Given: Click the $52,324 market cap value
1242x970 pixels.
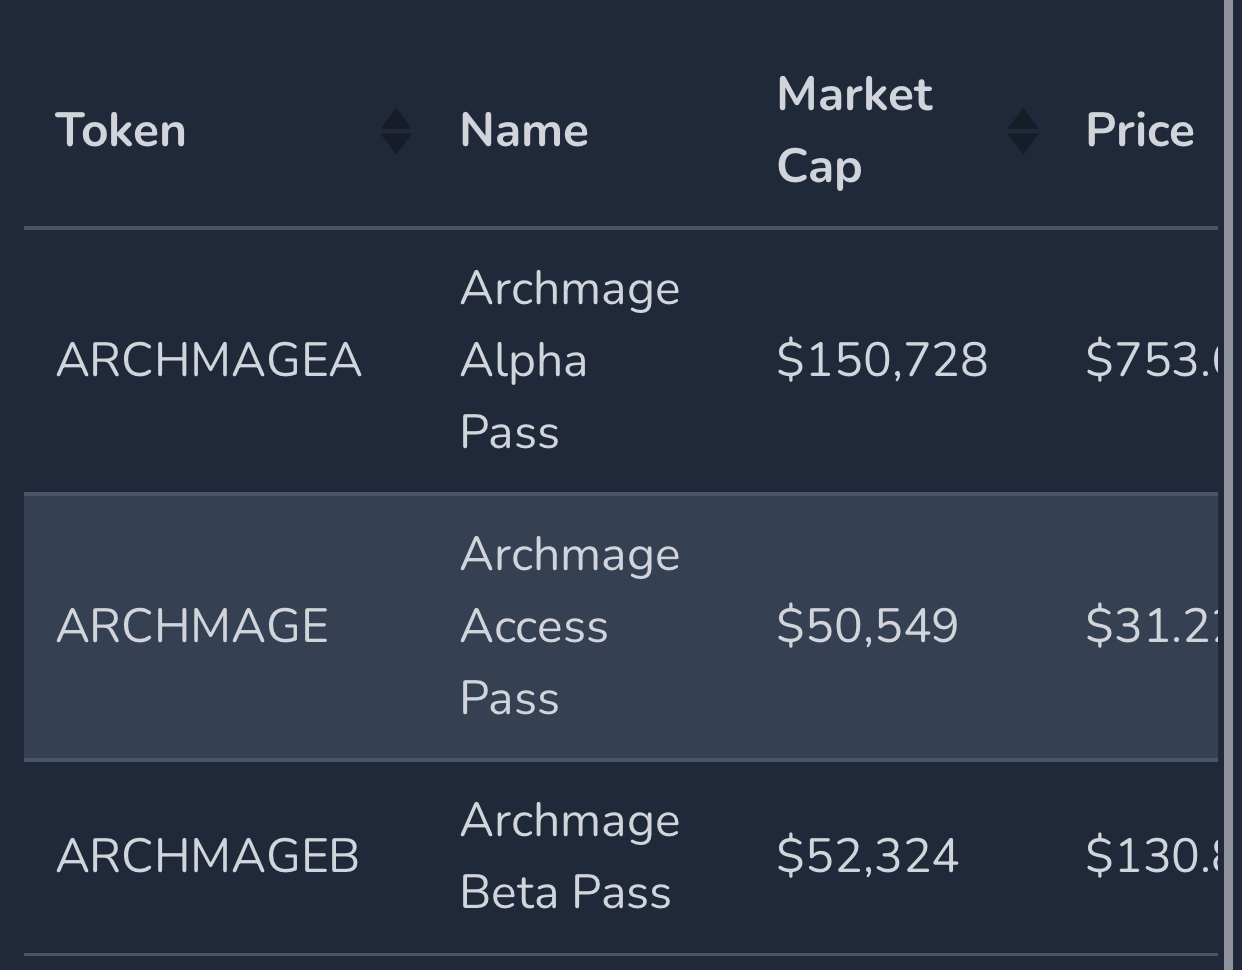Looking at the screenshot, I should pos(867,856).
